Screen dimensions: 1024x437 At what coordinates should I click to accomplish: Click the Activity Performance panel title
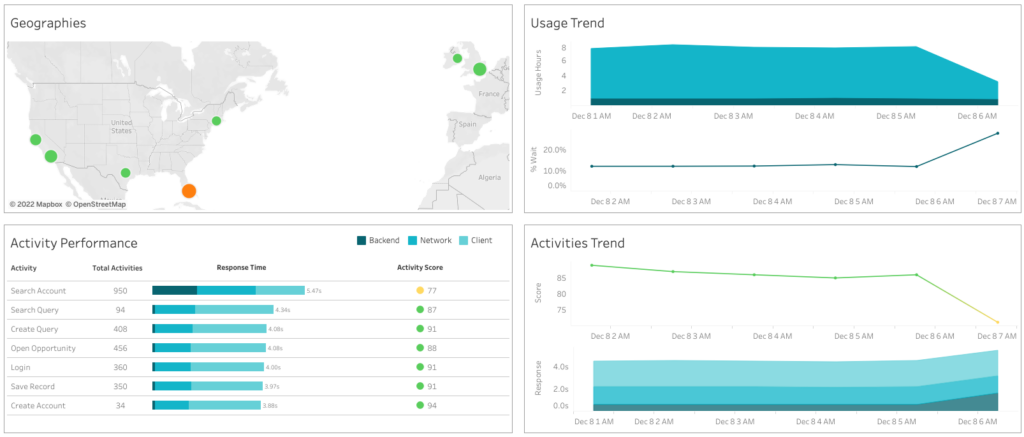tap(74, 244)
